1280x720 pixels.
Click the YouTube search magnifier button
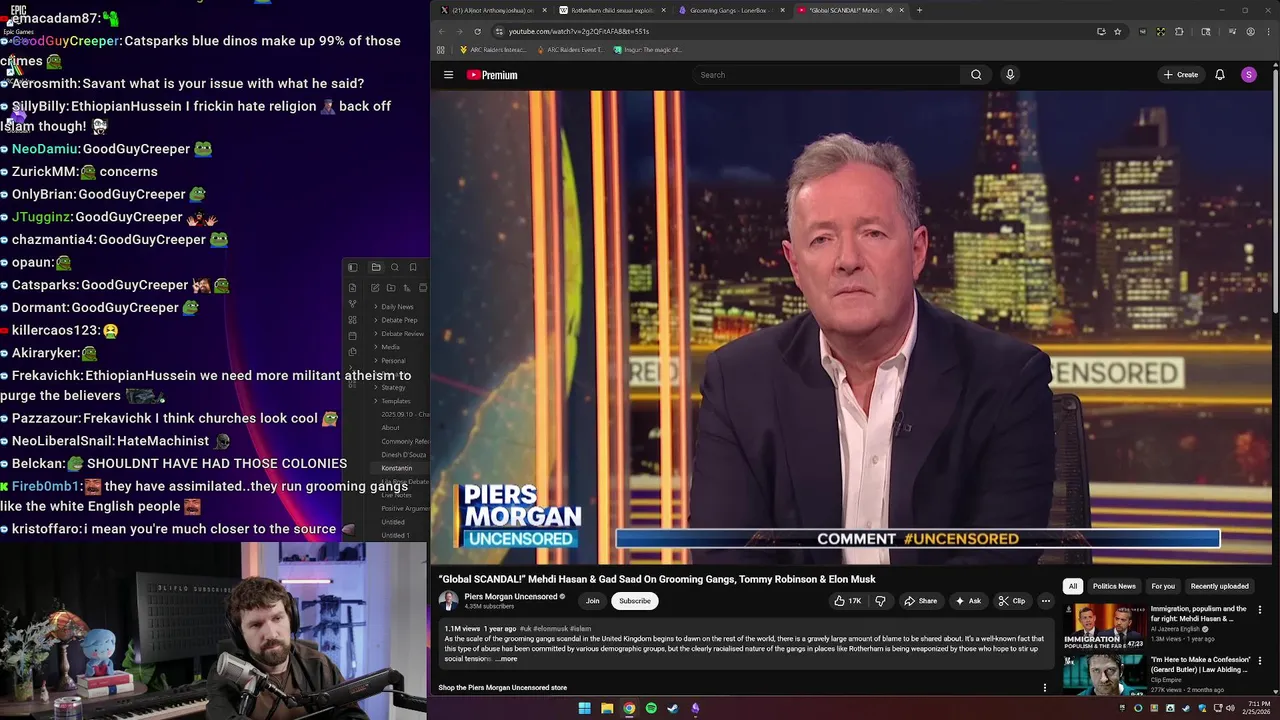point(976,75)
